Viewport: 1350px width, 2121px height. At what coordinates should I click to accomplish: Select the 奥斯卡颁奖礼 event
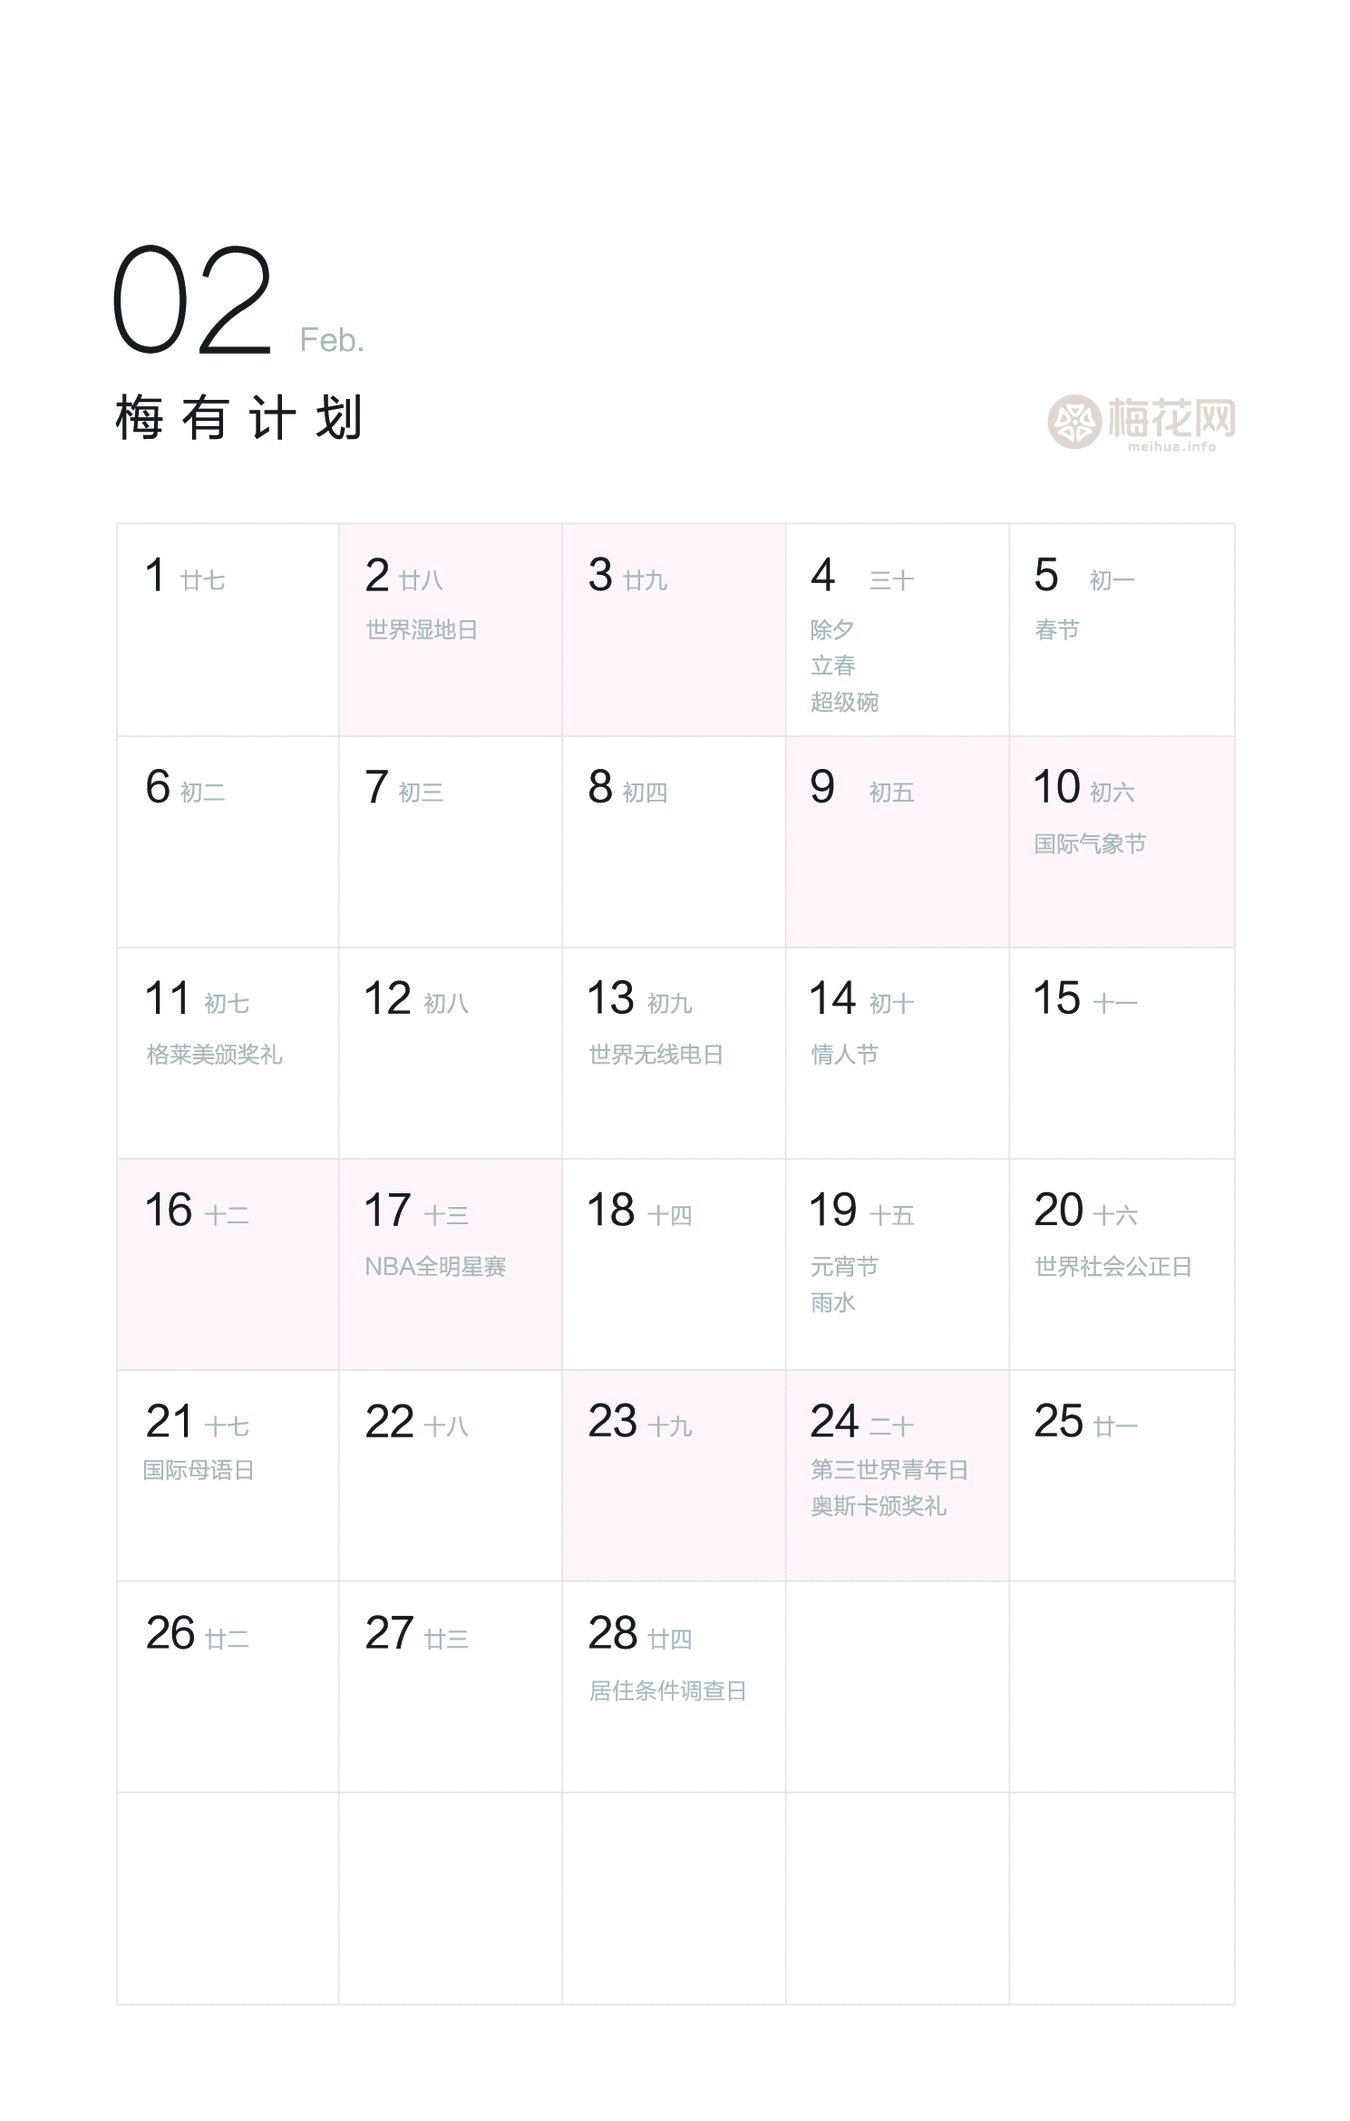click(x=878, y=1506)
